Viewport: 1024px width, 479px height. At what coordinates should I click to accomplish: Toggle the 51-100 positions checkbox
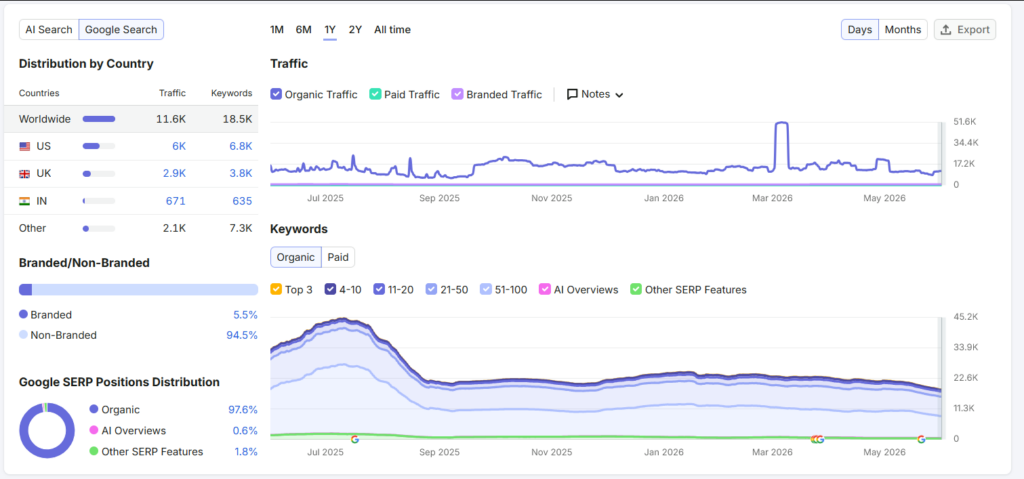[x=485, y=289]
